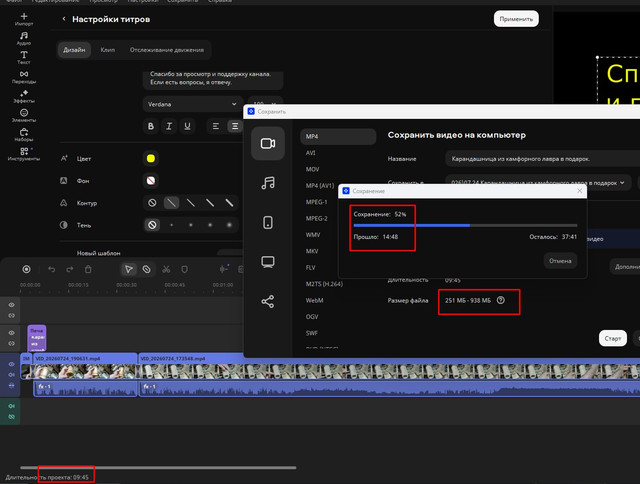
Task: Open the Импорт section in the sidebar
Action: (x=24, y=19)
